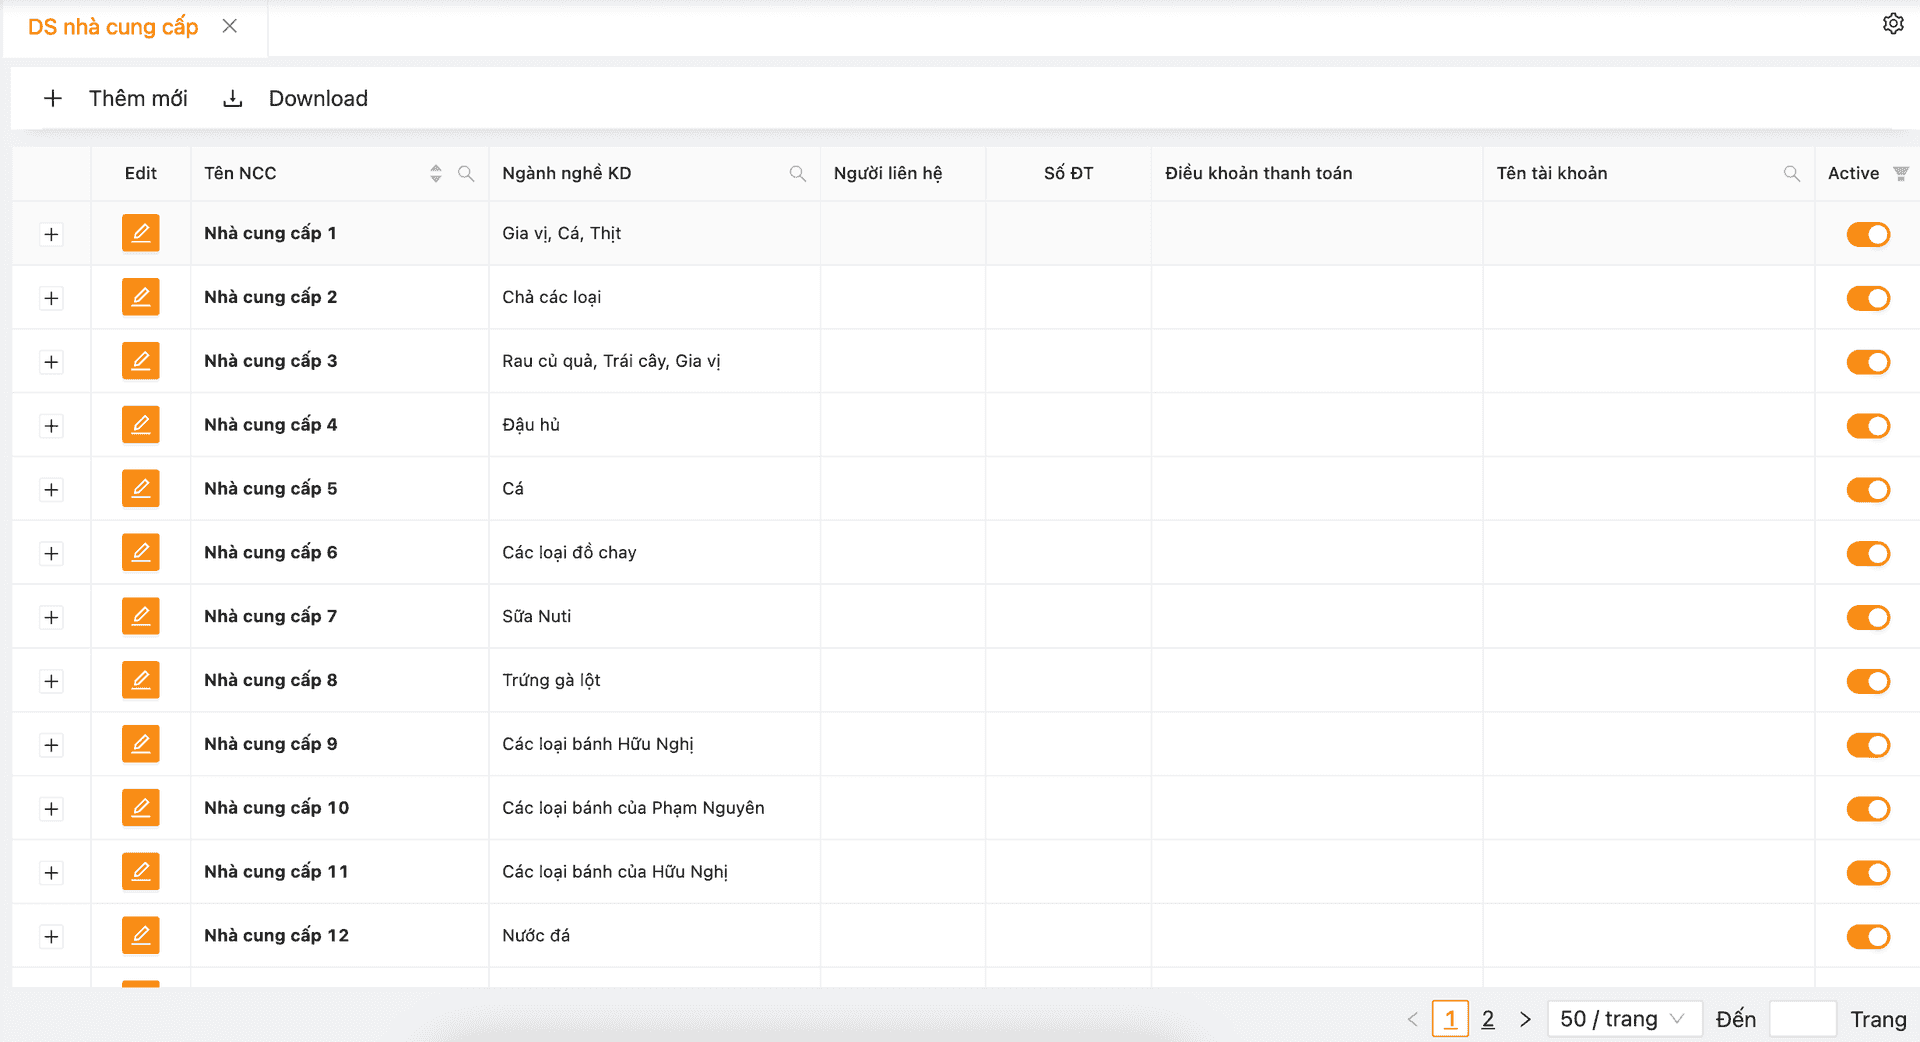Click search icon in Ngành nghề KD header

[797, 174]
